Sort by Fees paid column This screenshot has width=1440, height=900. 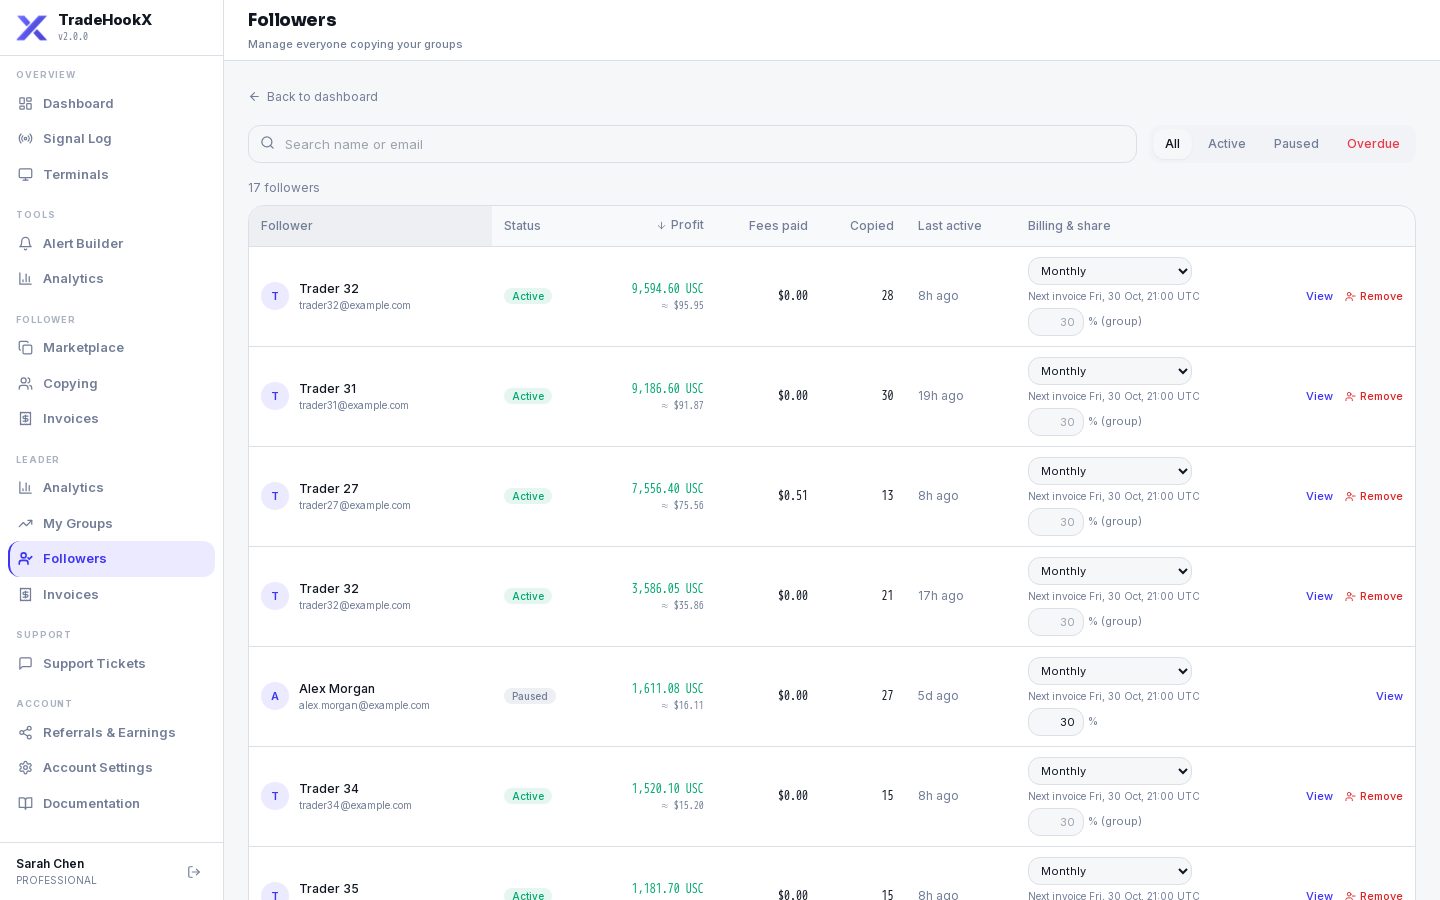tap(778, 226)
